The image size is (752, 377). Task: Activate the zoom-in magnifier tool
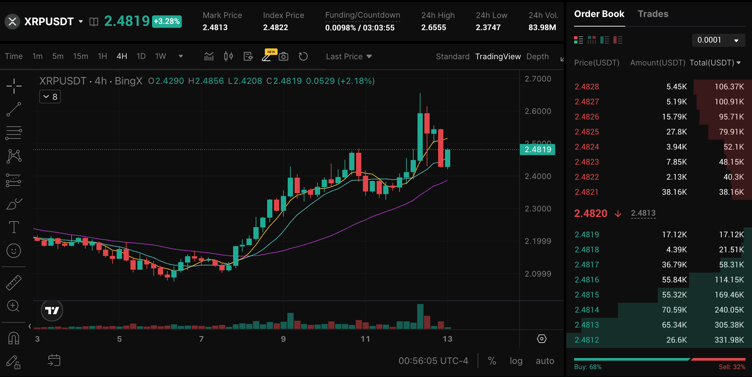[14, 306]
